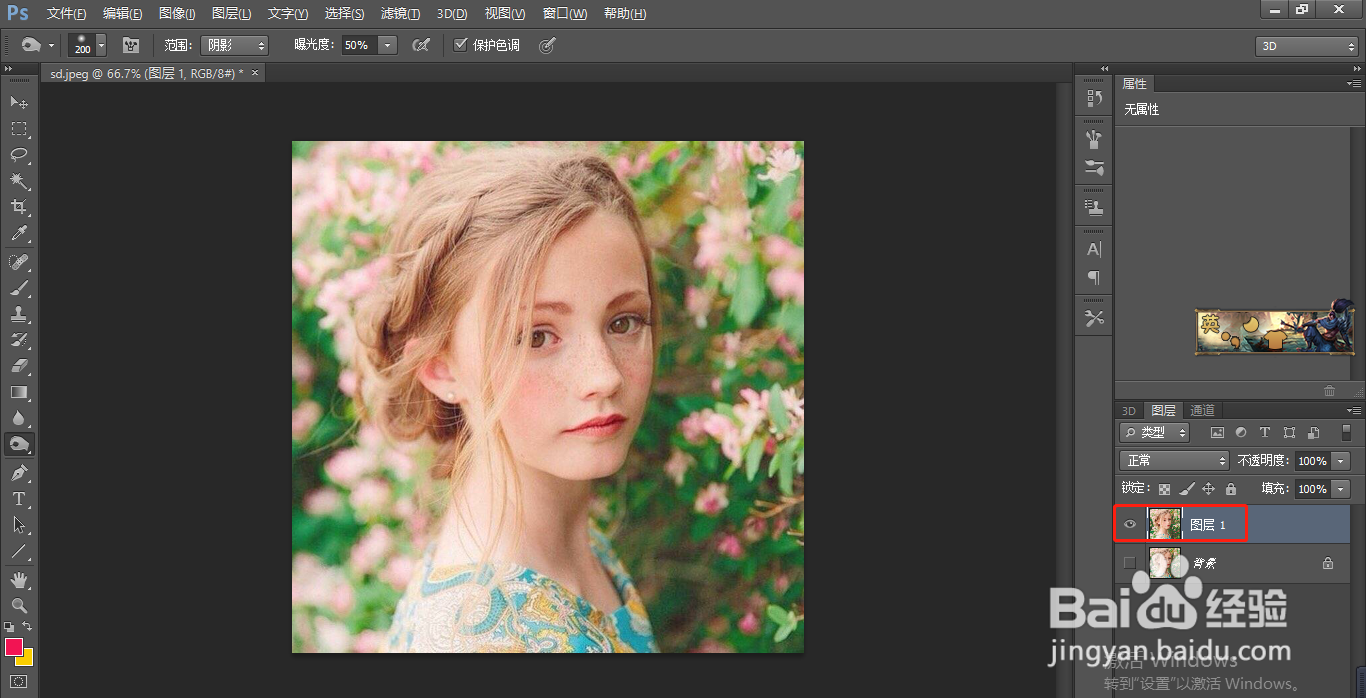The image size is (1366, 698).
Task: Open the 曝光度 slider dropdown arrow
Action: (x=387, y=45)
